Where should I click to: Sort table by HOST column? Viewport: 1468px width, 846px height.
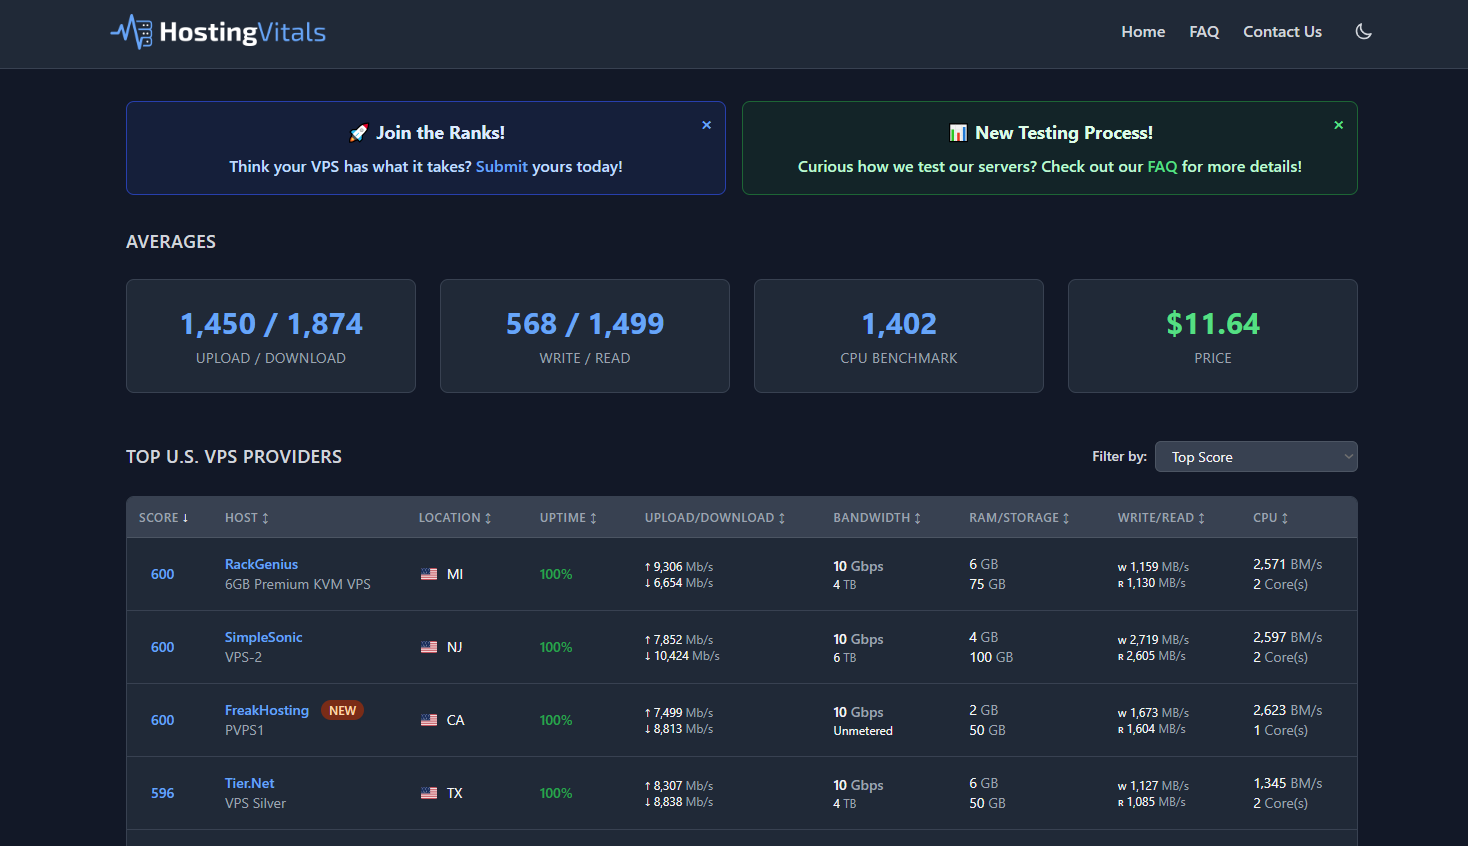click(x=247, y=518)
